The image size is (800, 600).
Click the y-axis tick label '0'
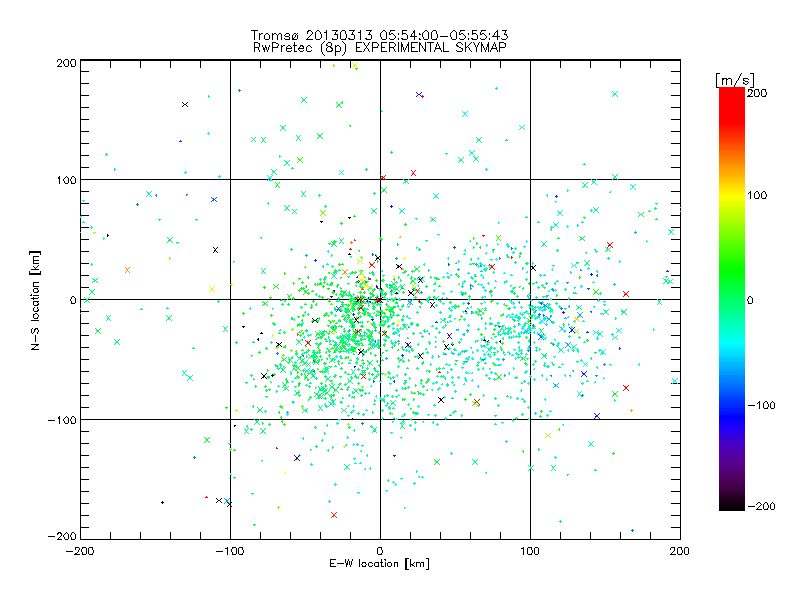[x=73, y=300]
